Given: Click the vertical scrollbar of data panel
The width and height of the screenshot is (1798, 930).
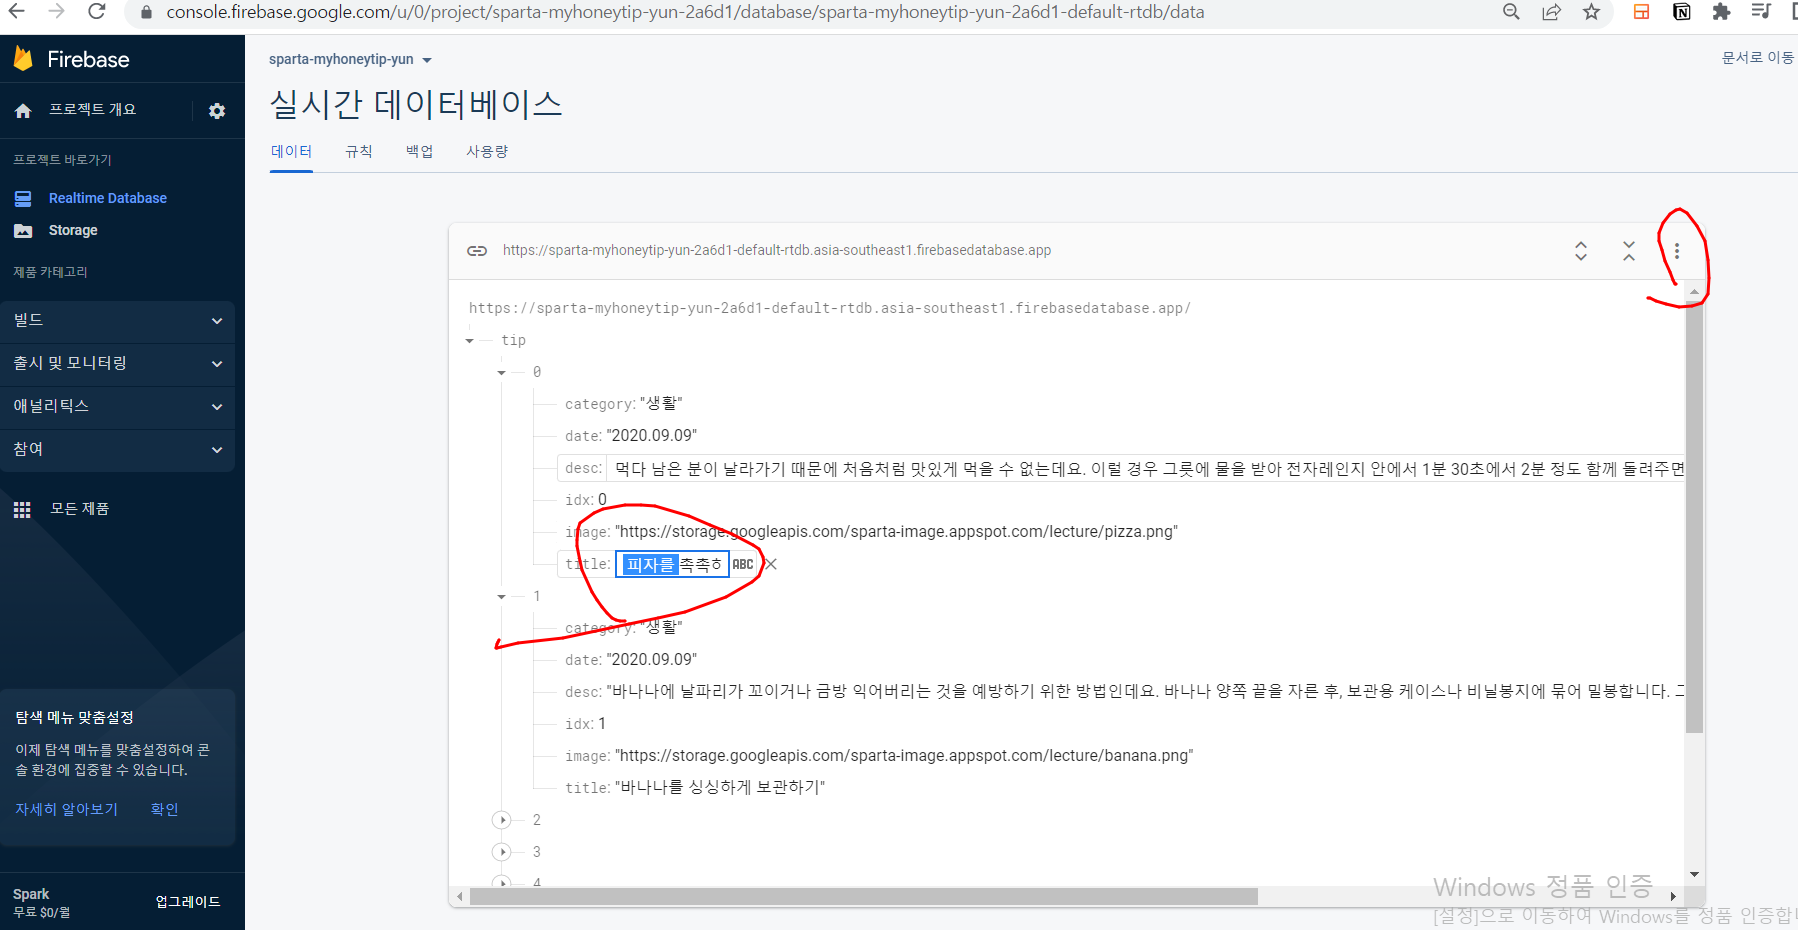Looking at the screenshot, I should point(1694,518).
